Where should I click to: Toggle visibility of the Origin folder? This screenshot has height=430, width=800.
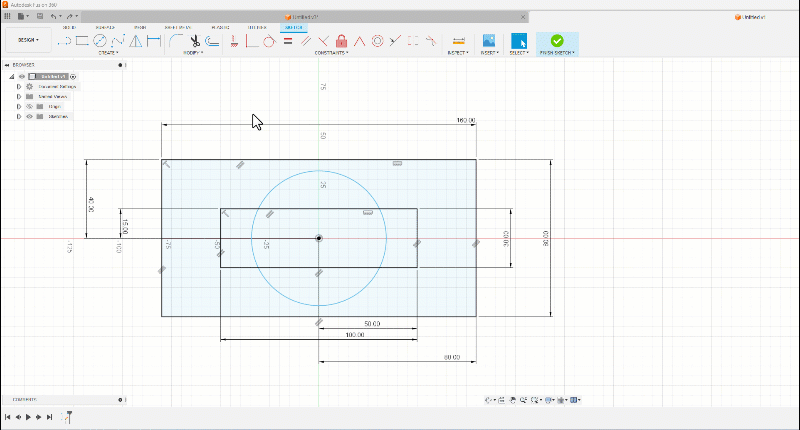[29, 106]
